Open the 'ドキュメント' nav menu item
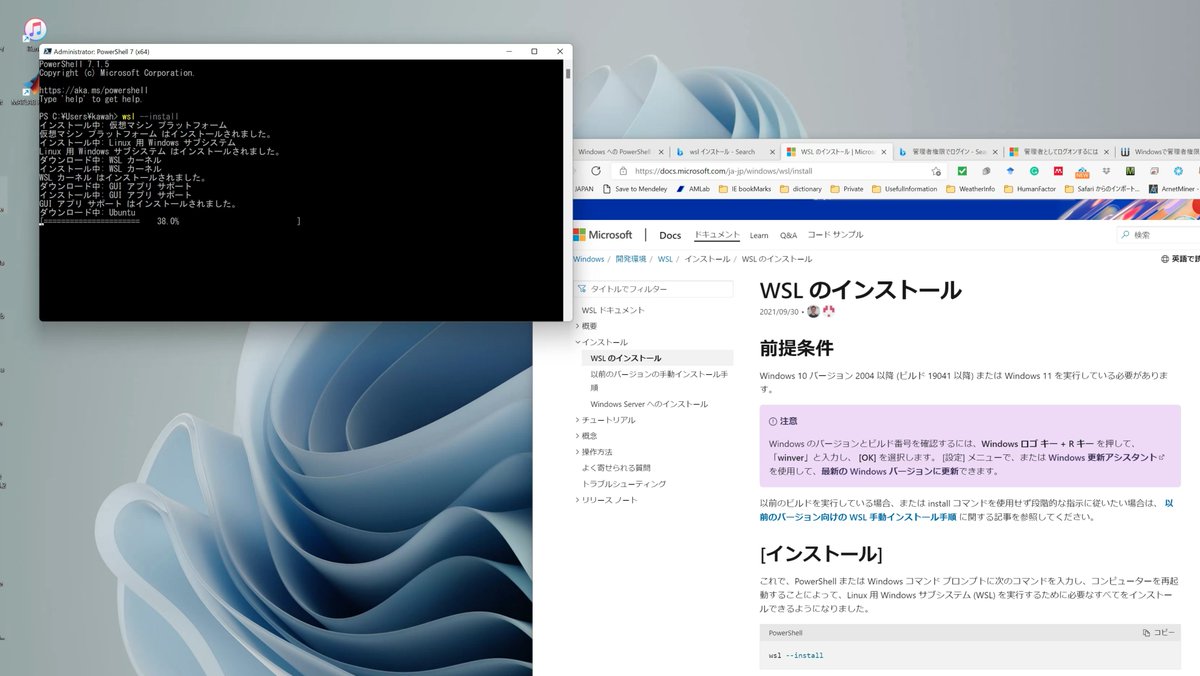 coord(717,235)
